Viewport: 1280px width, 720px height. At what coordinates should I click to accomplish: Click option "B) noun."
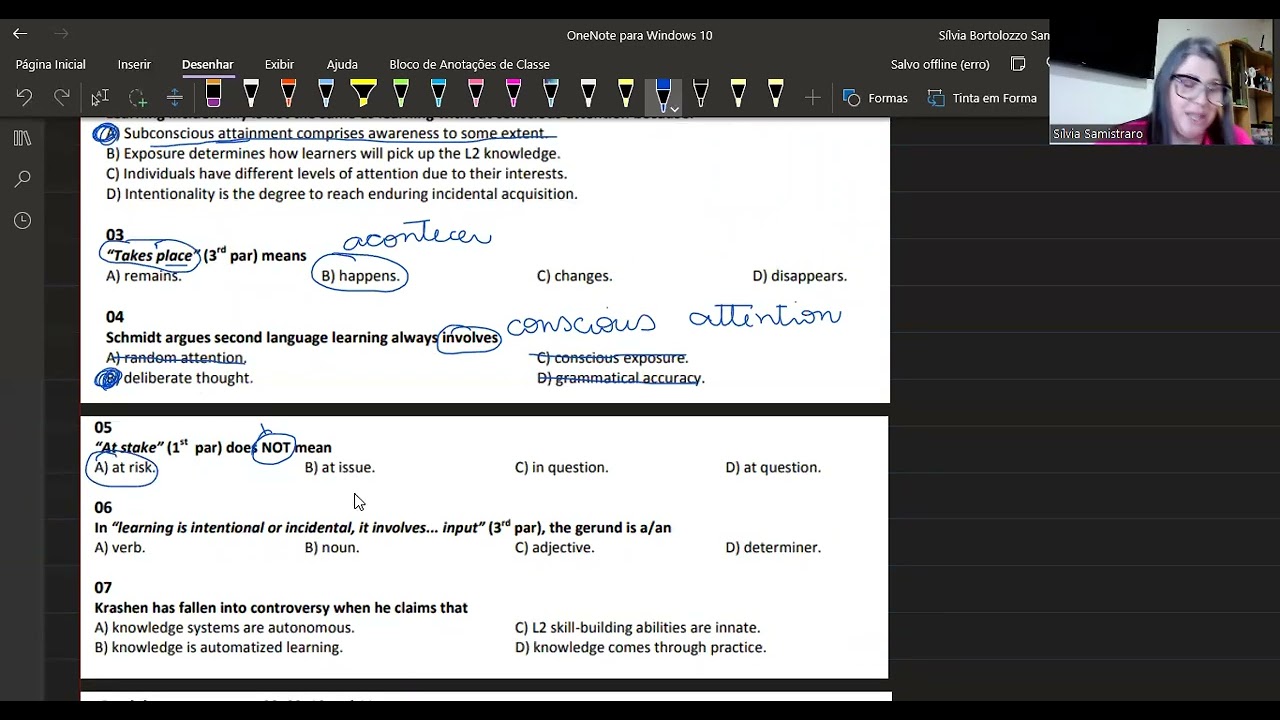(x=332, y=547)
